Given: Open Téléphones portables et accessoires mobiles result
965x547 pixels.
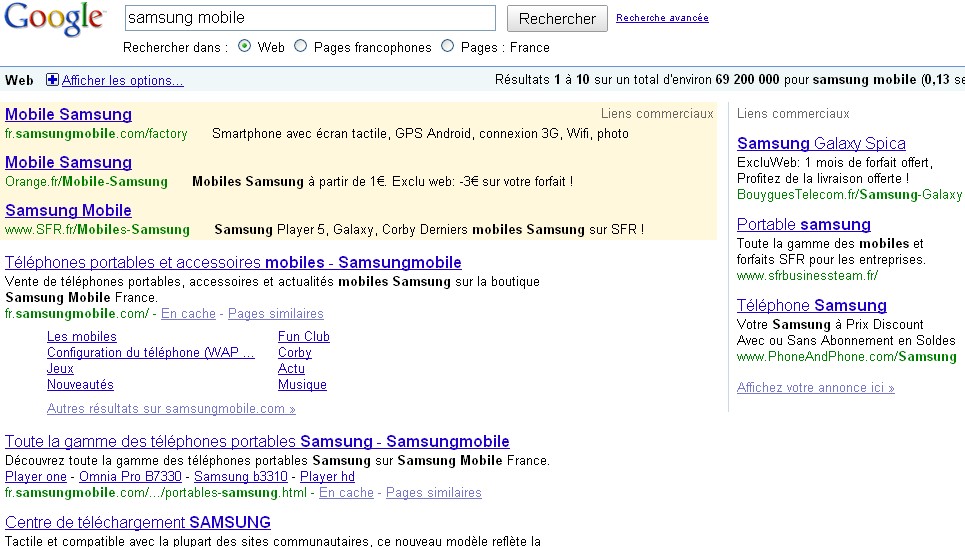Looking at the screenshot, I should [x=233, y=263].
